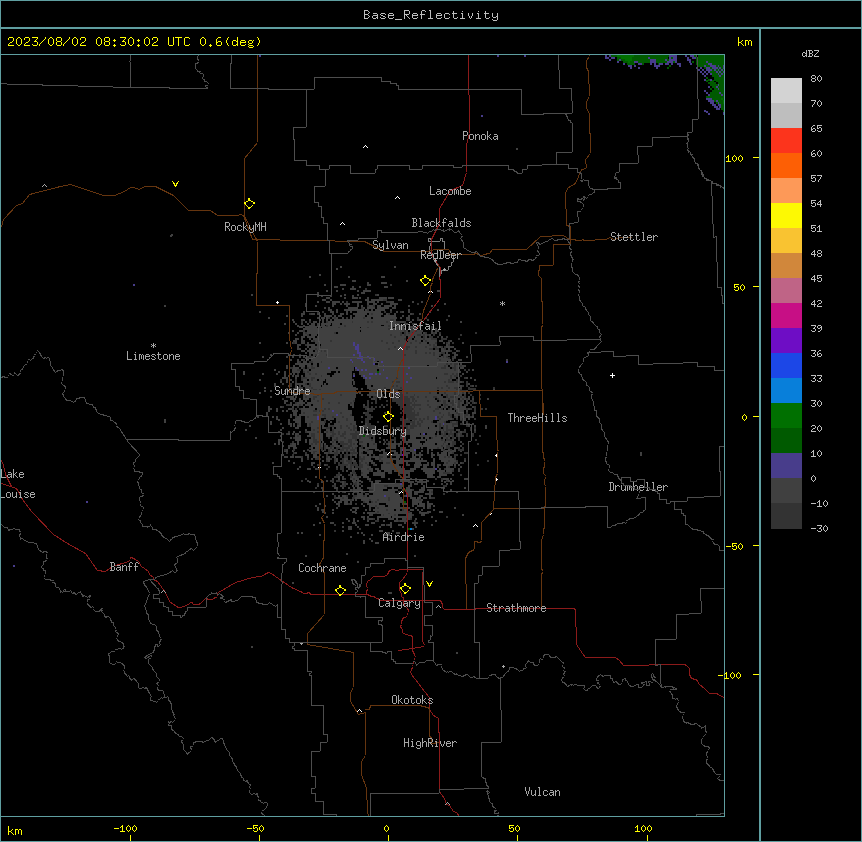Viewport: 862px width, 842px height.
Task: Pick the 65-60 dBZ red swatch
Action: point(786,140)
